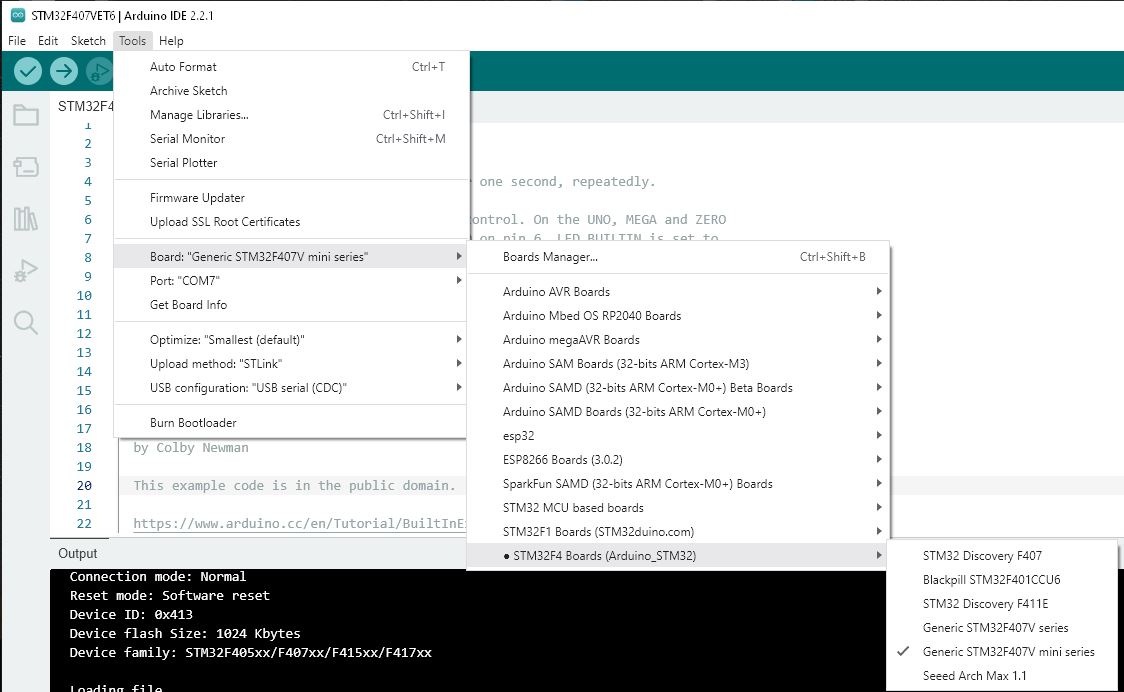The height and width of the screenshot is (692, 1124).
Task: Select STM32 Discovery F411E board
Action: click(1002, 604)
